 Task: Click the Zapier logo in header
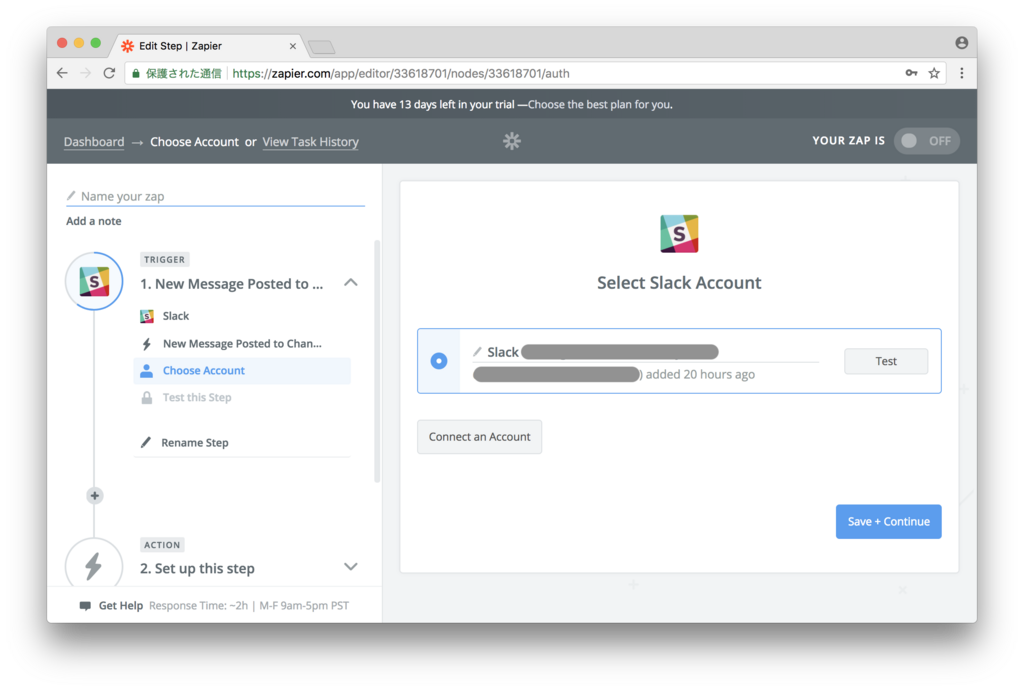(x=511, y=141)
